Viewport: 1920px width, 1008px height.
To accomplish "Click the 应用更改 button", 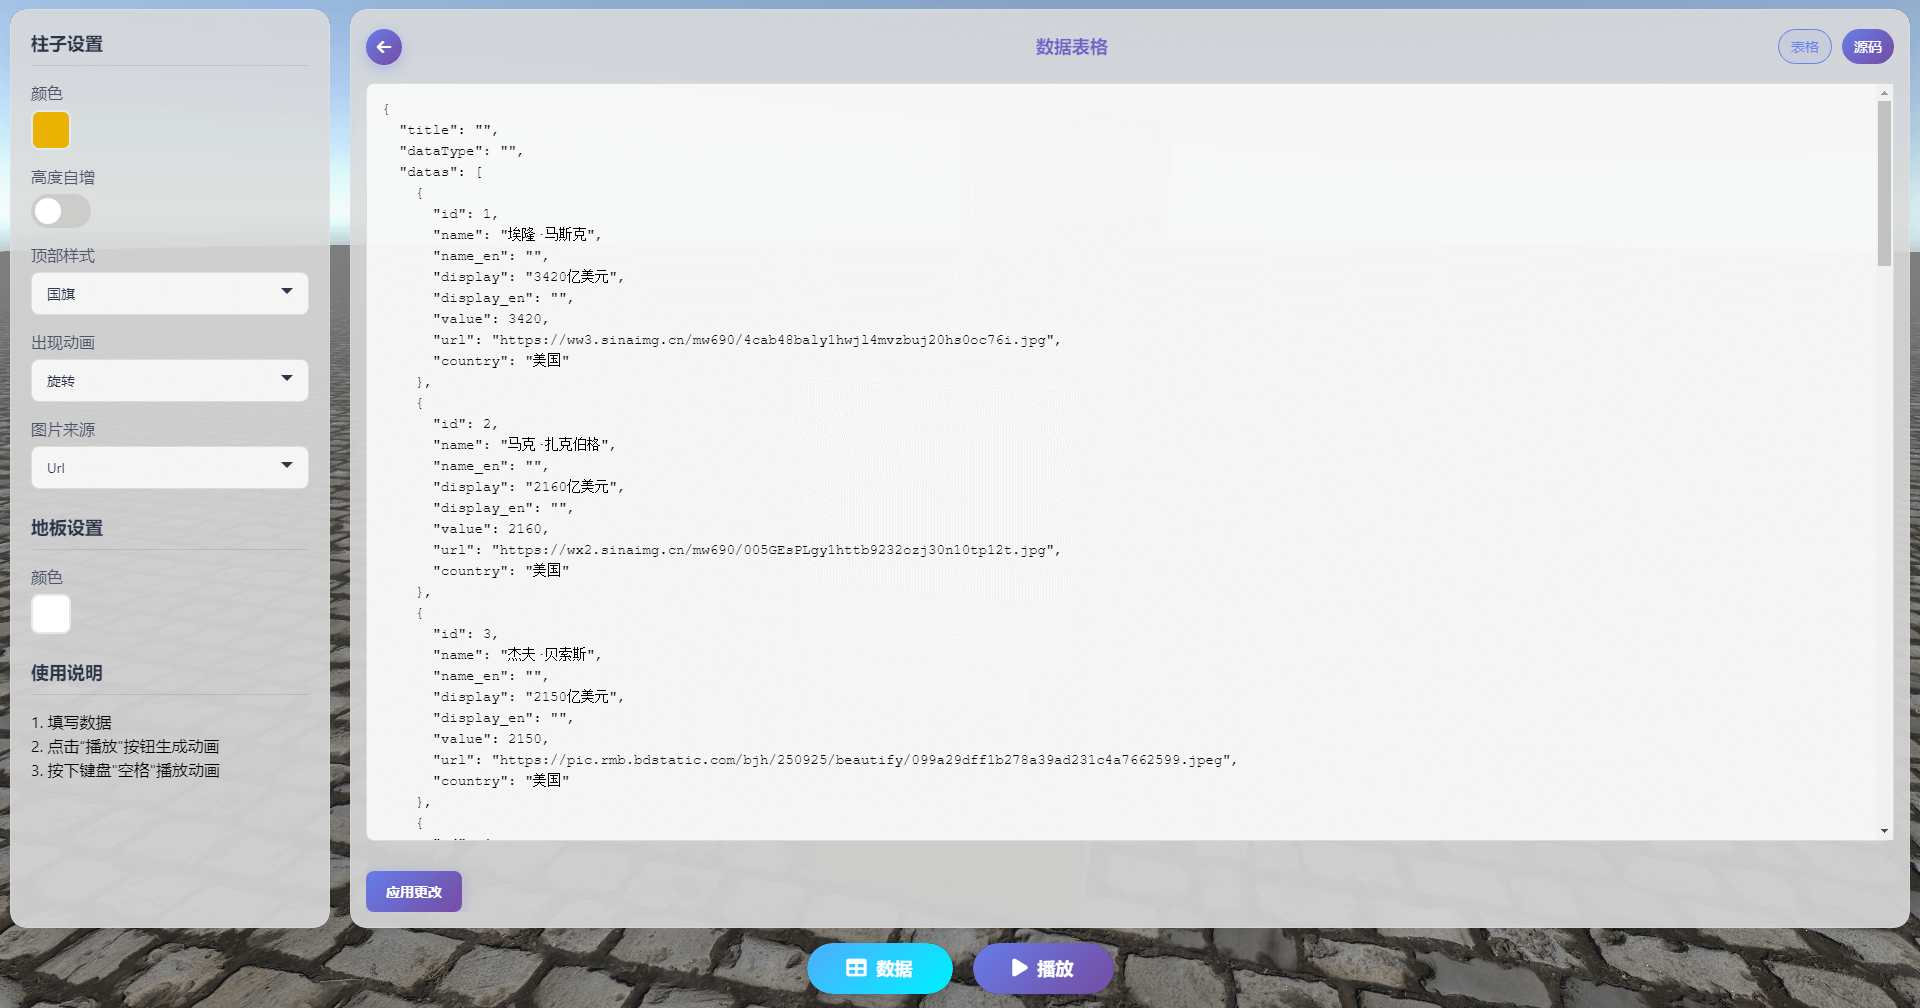I will pos(414,891).
